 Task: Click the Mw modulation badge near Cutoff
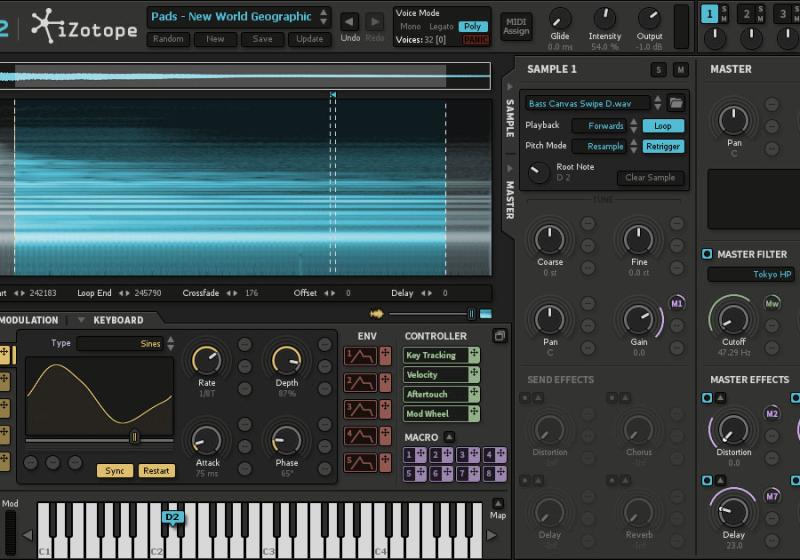pyautogui.click(x=772, y=303)
